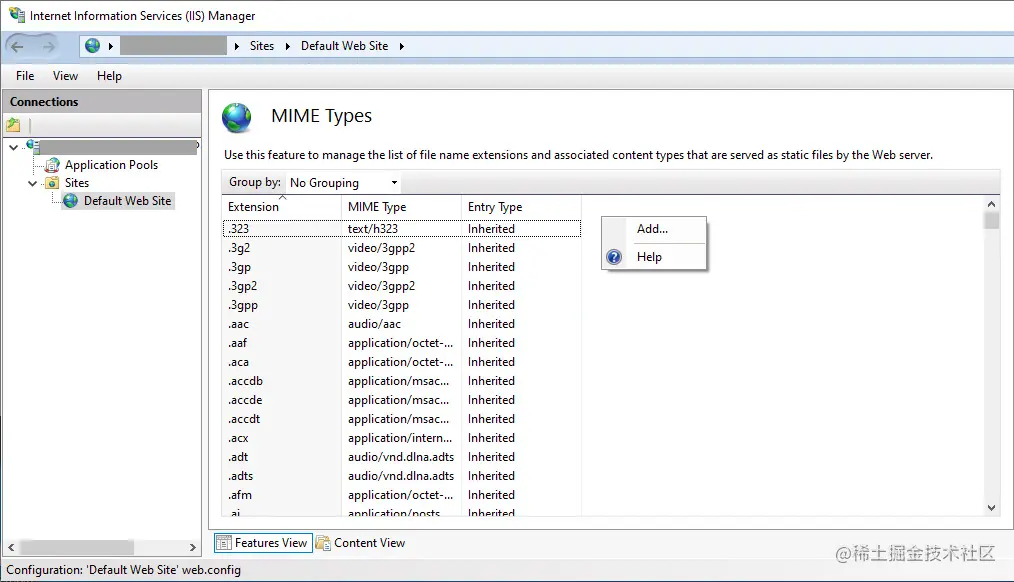Select the .3gp2 extension row
1014x582 pixels.
tap(402, 286)
